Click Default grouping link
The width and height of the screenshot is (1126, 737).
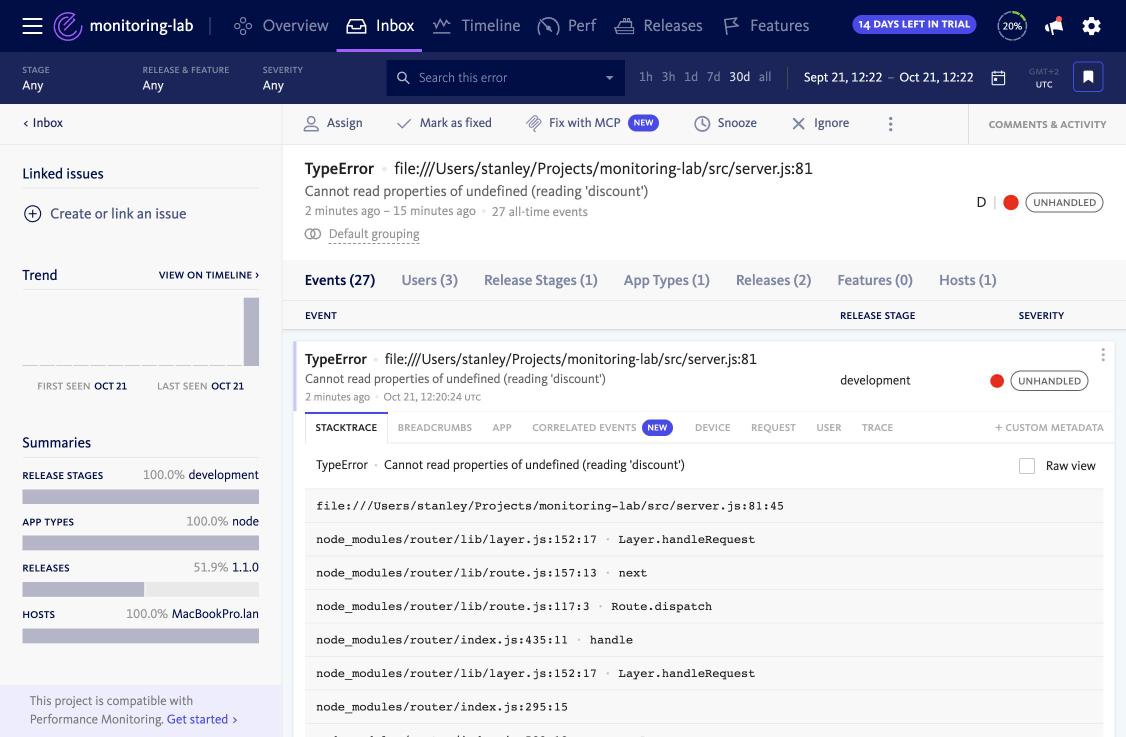tap(374, 234)
